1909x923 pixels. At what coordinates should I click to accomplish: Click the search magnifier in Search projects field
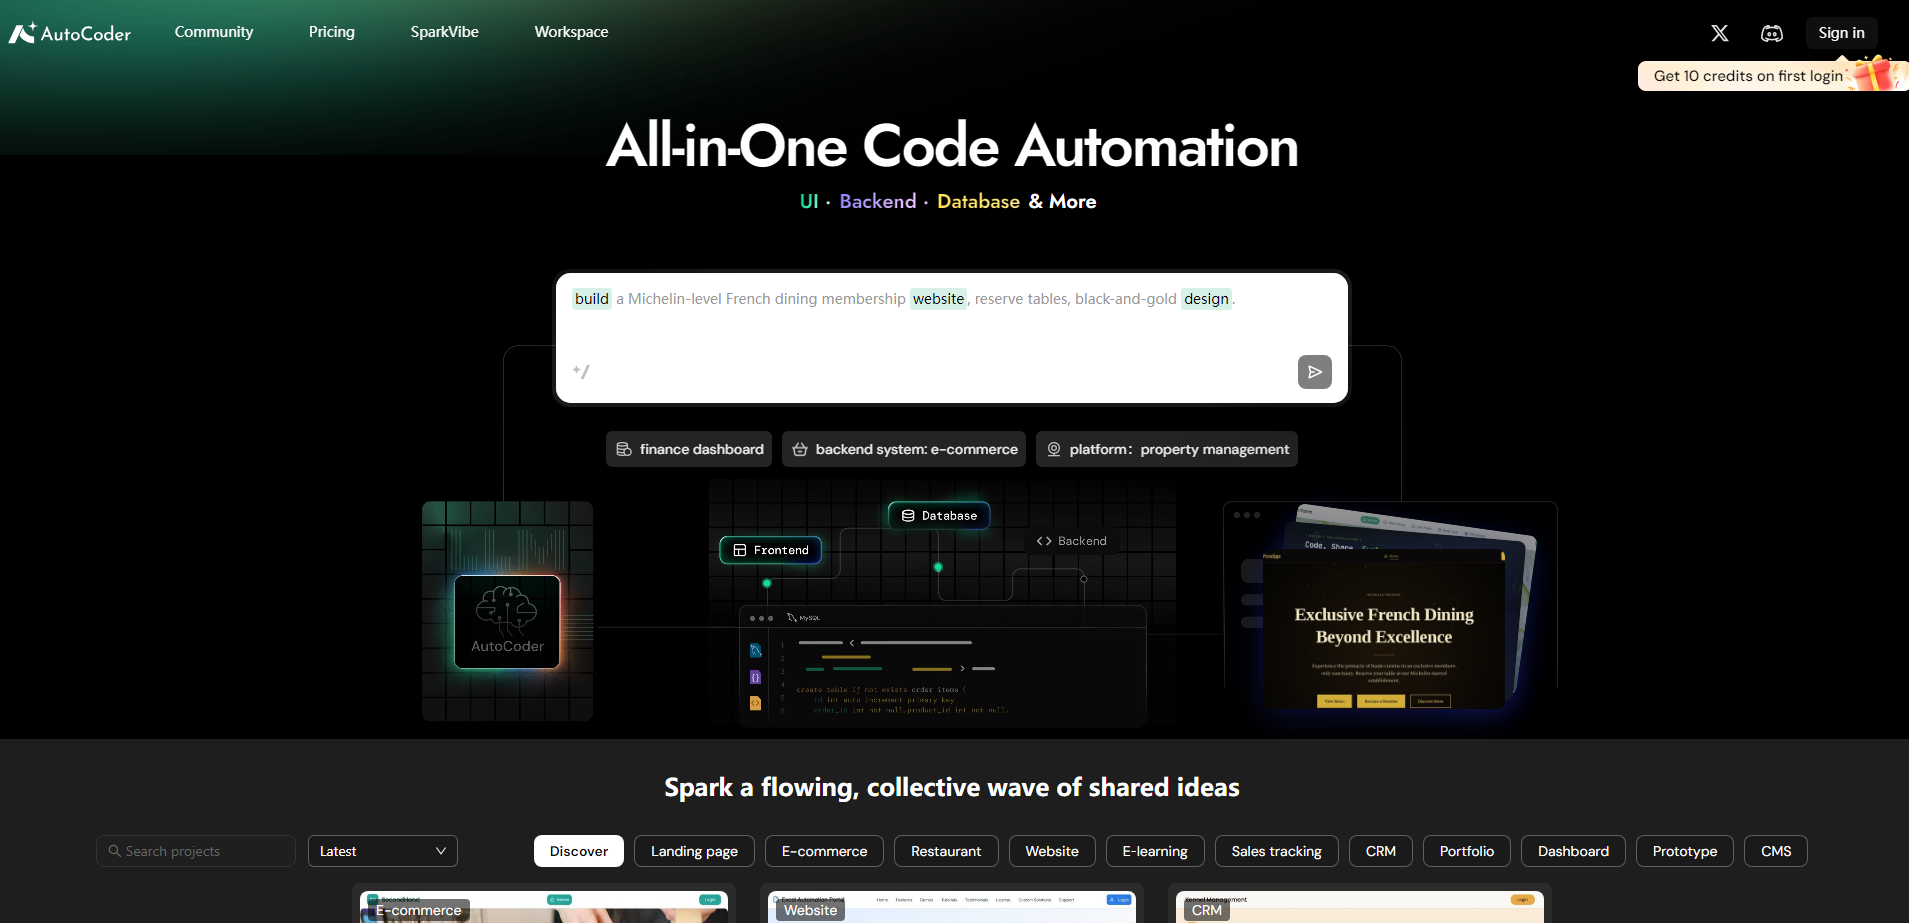click(x=114, y=850)
